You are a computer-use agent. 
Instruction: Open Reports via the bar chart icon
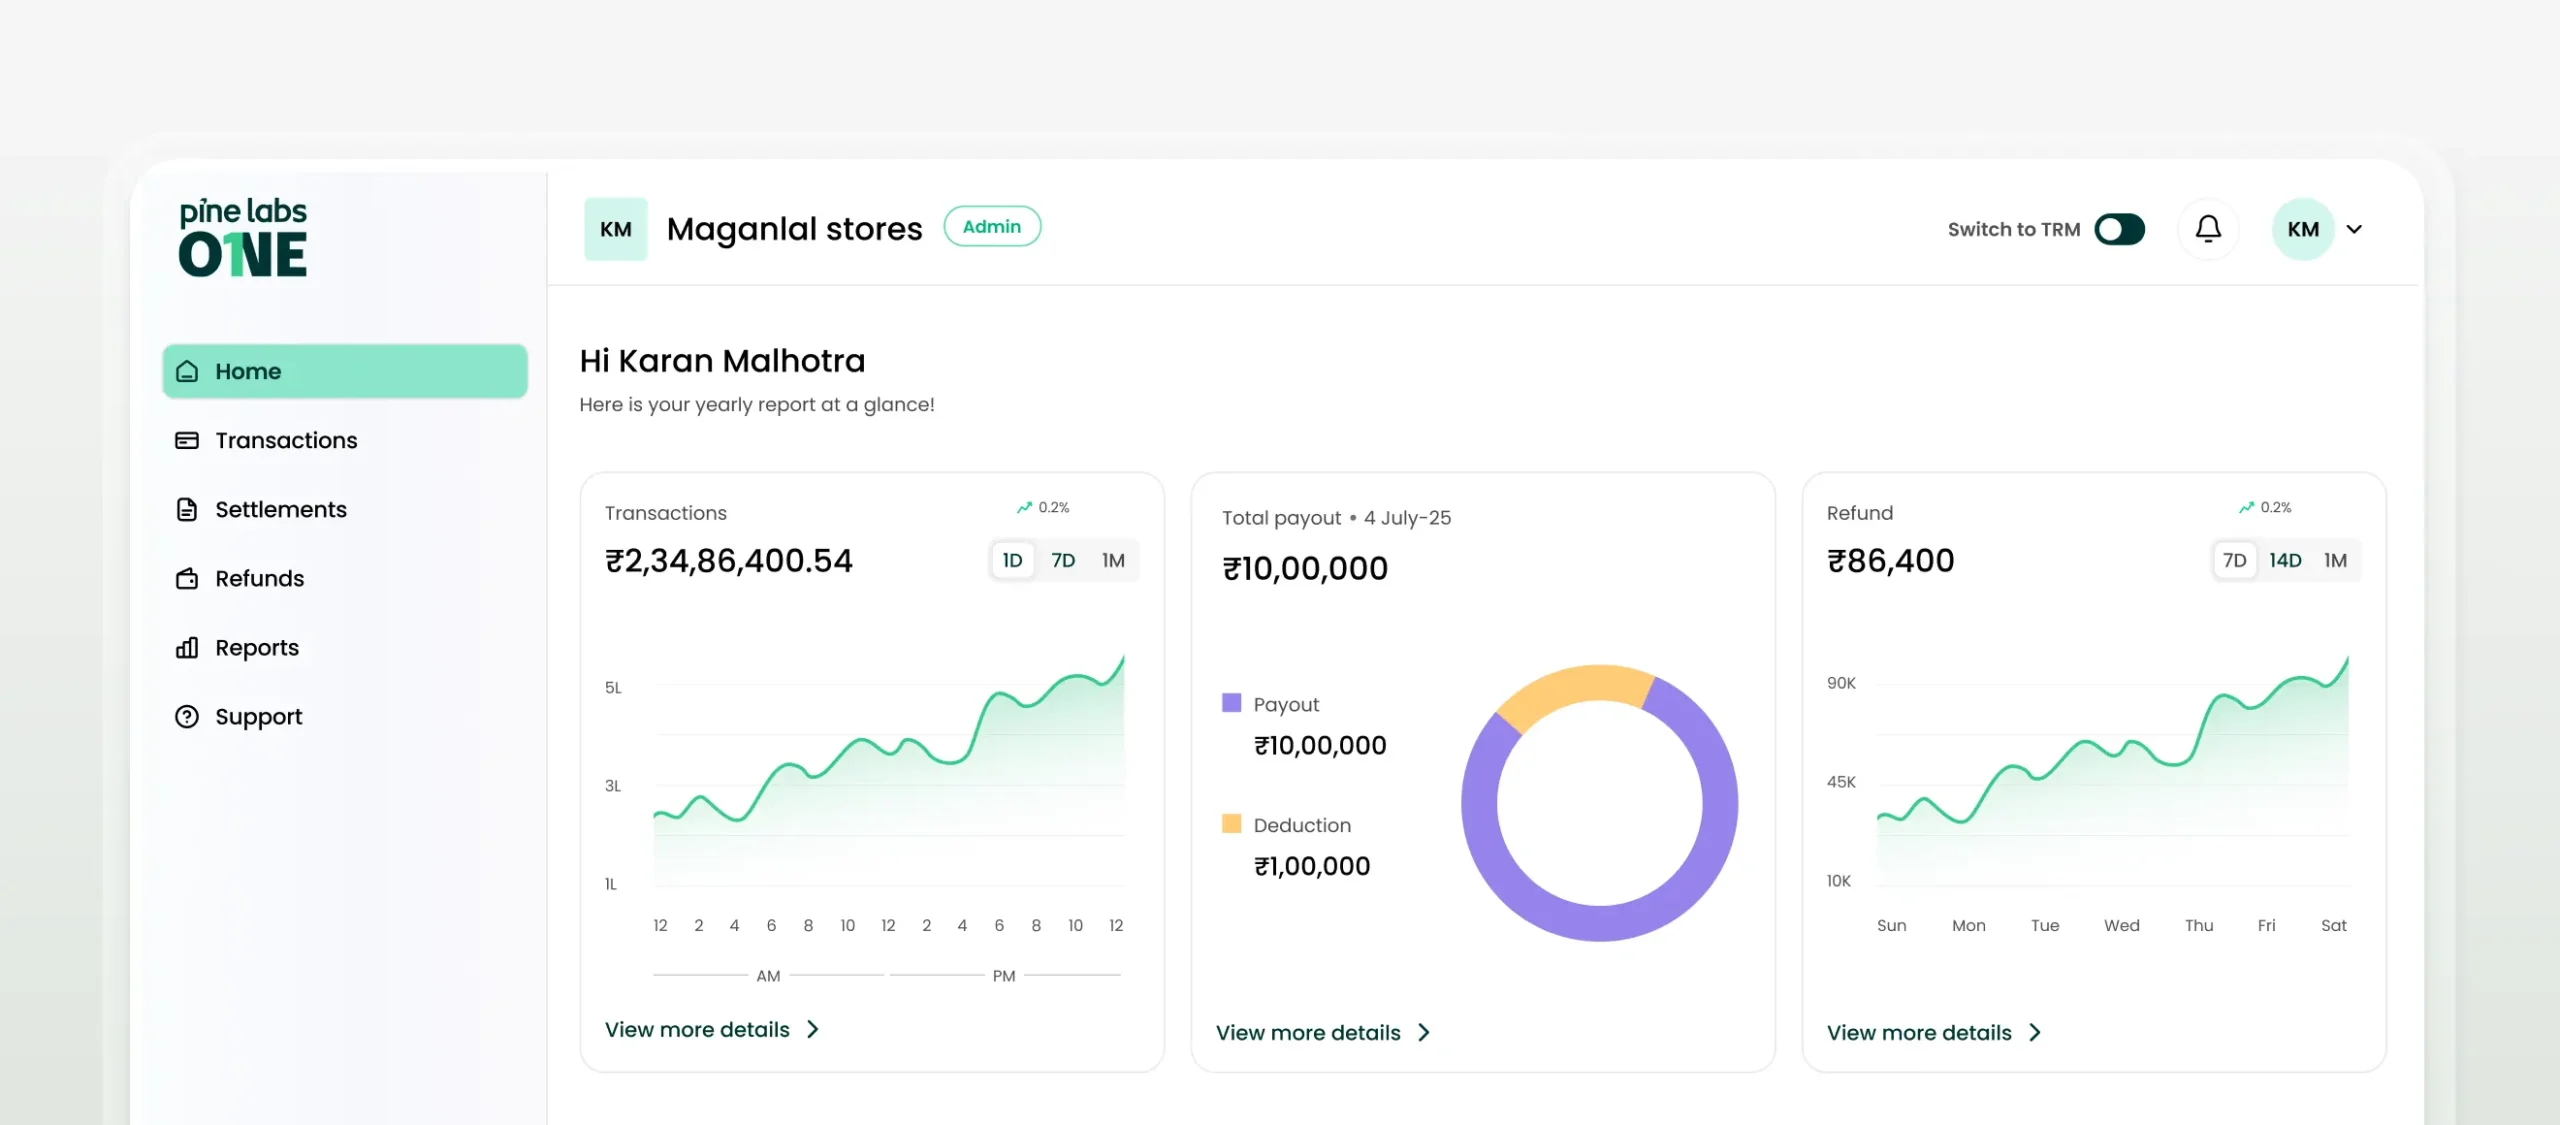[x=189, y=647]
